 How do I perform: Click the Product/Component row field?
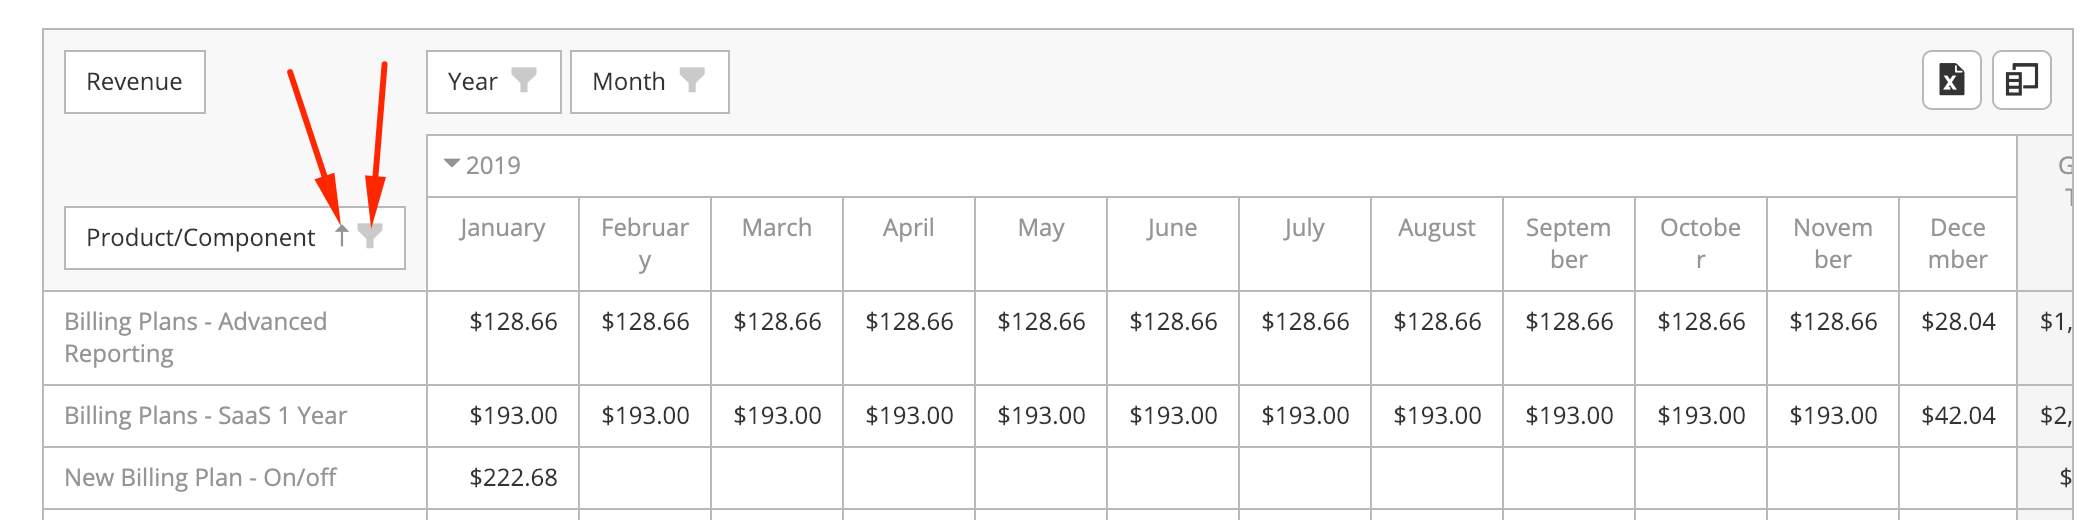tap(235, 238)
